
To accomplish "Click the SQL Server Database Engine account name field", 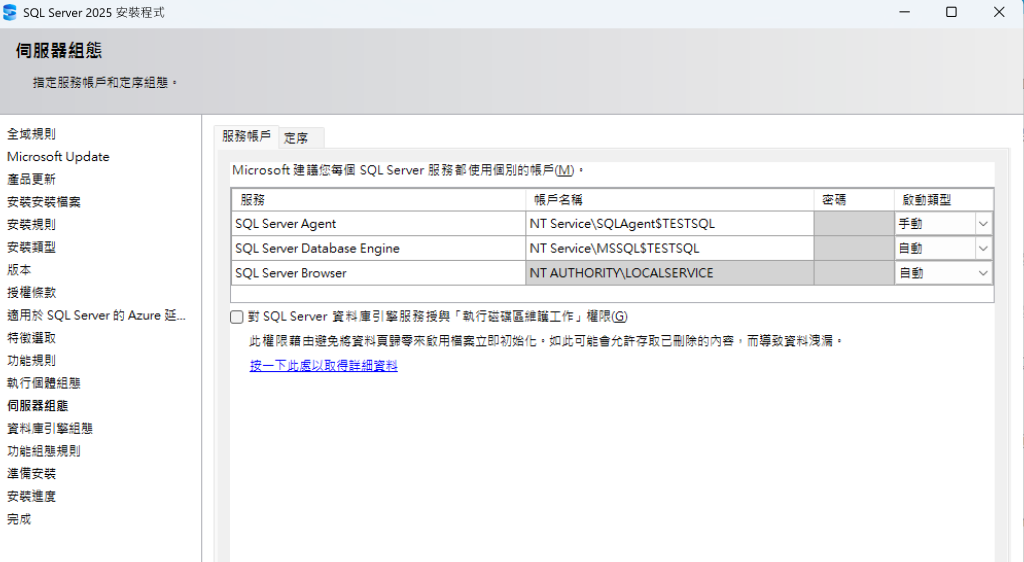I will tap(669, 249).
